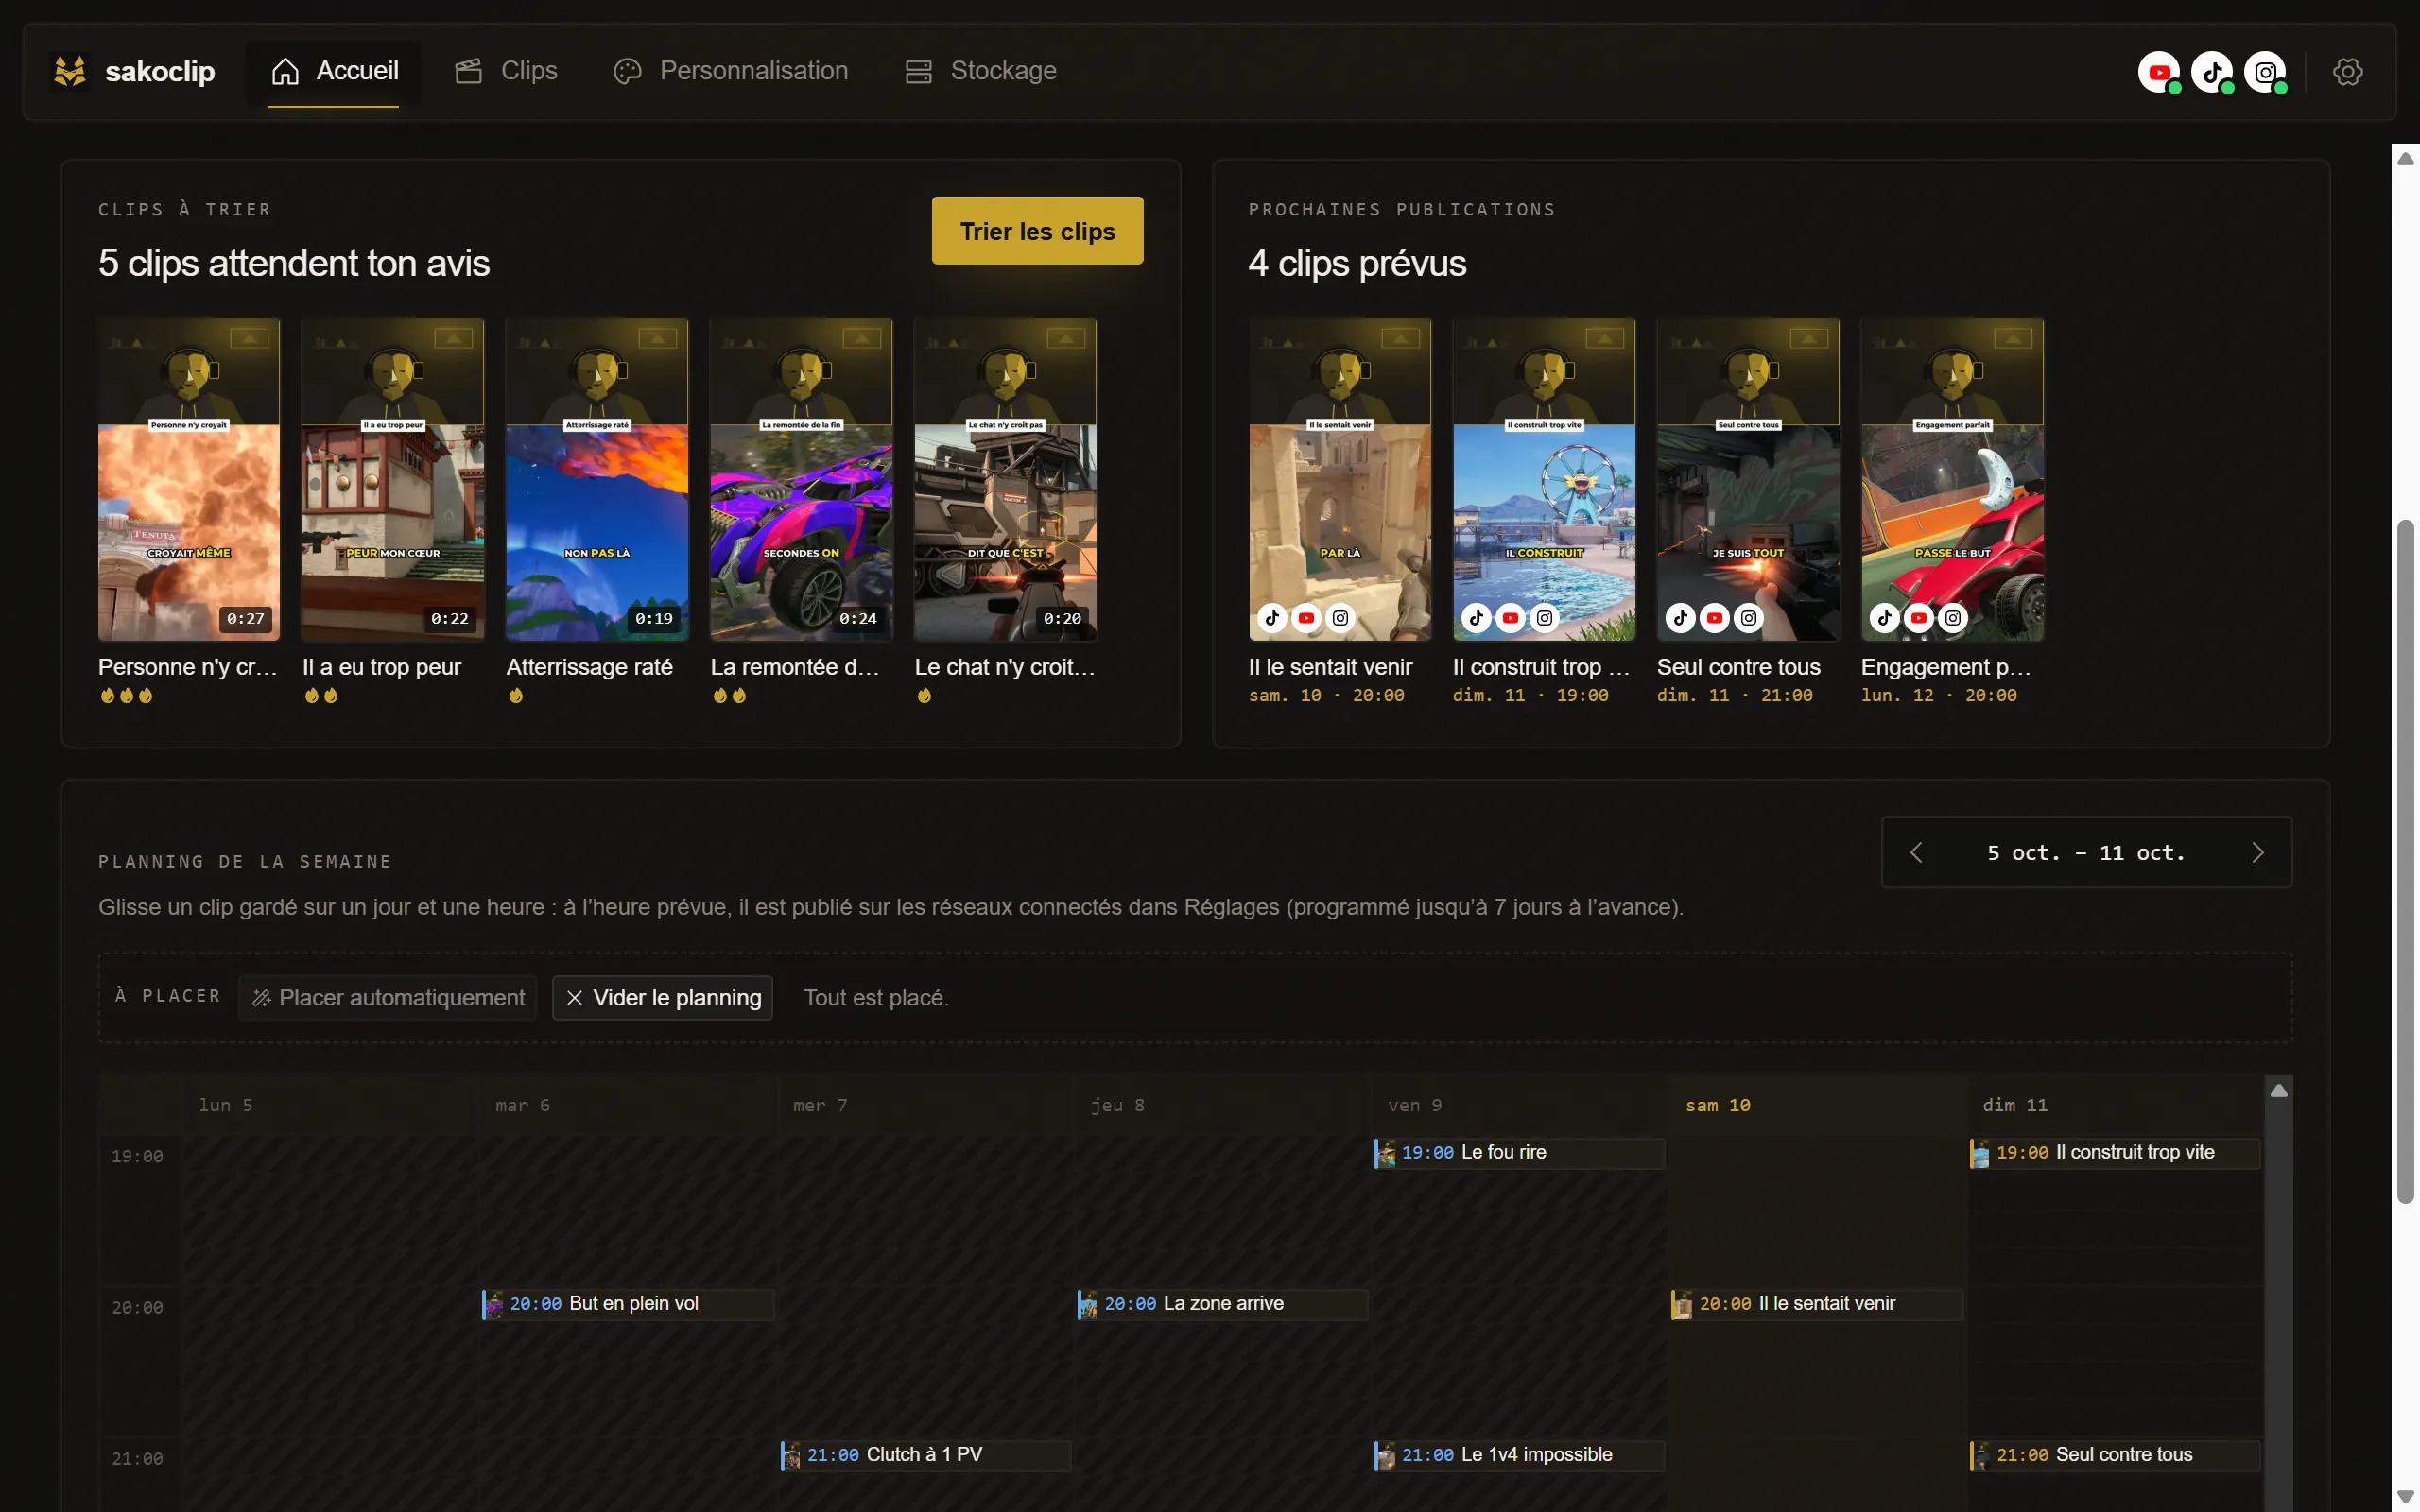The image size is (2420, 1512).
Task: Click Vider le planning button
Action: pos(663,998)
